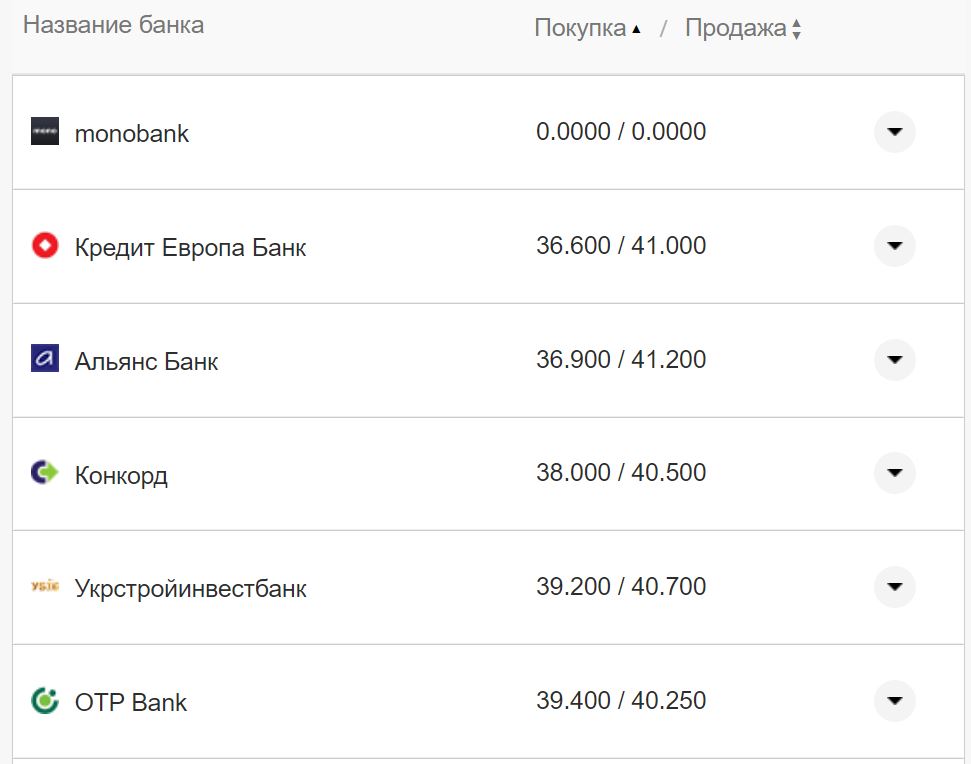Click the ascending arrow beside Покупка
The height and width of the screenshot is (764, 971).
[635, 28]
